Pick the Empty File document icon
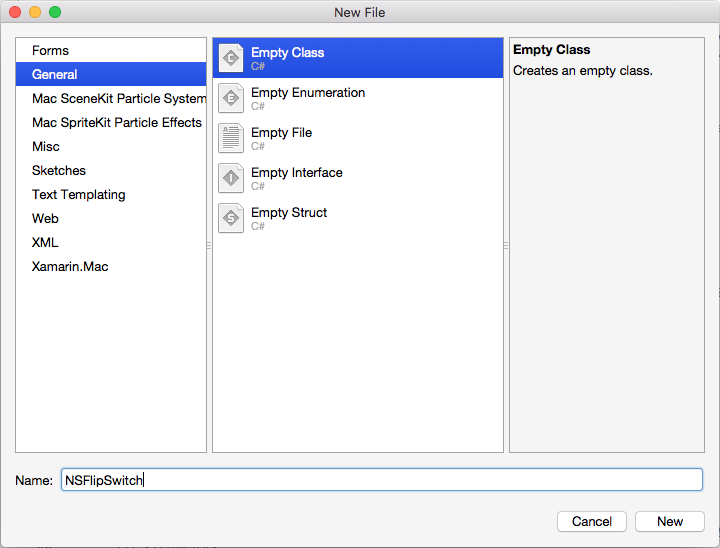The height and width of the screenshot is (548, 720). pos(231,138)
